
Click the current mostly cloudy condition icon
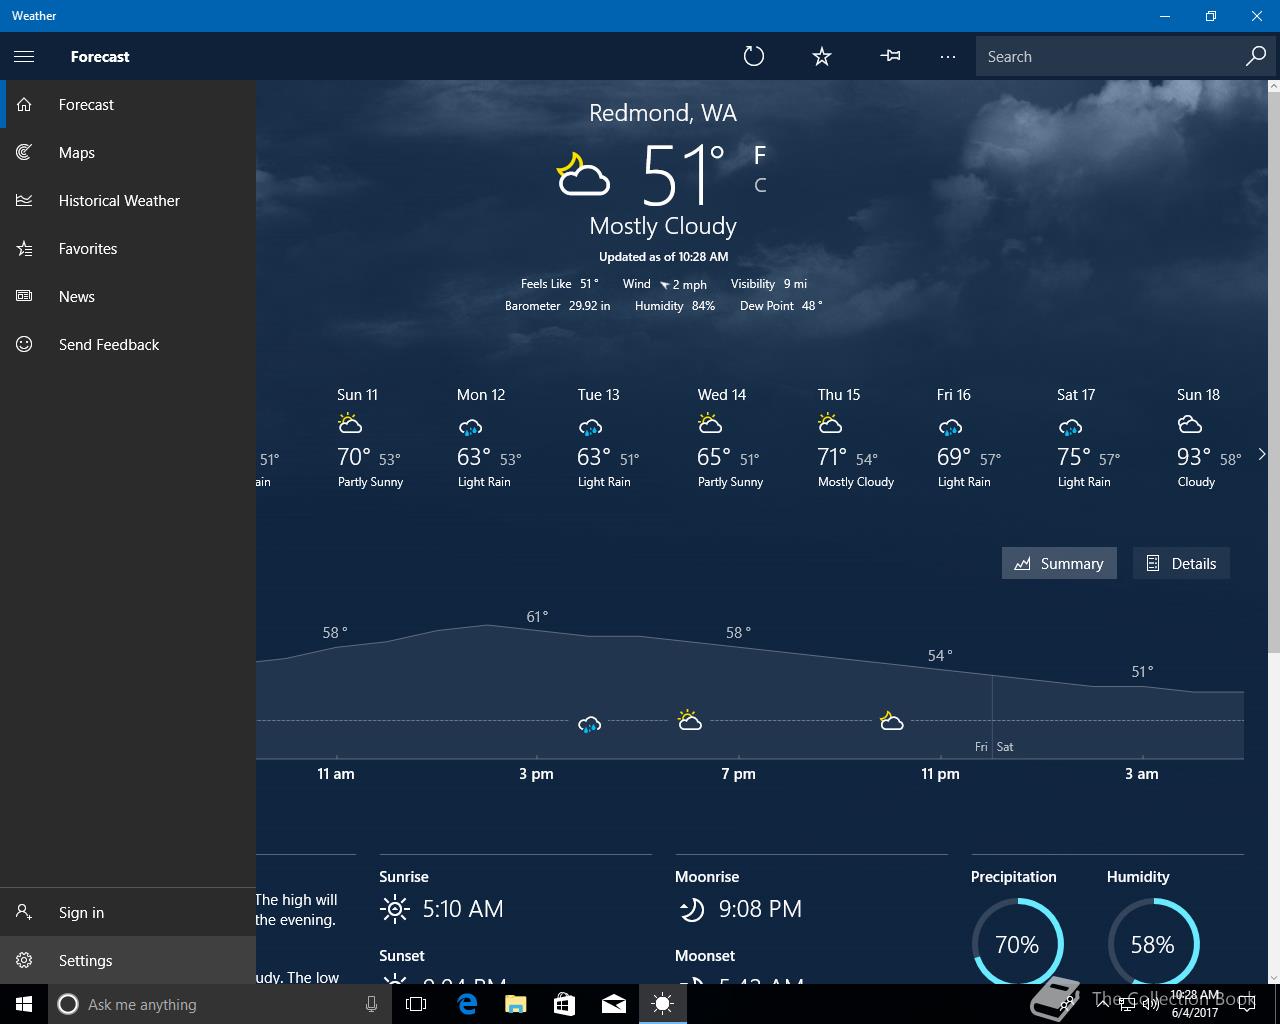583,174
